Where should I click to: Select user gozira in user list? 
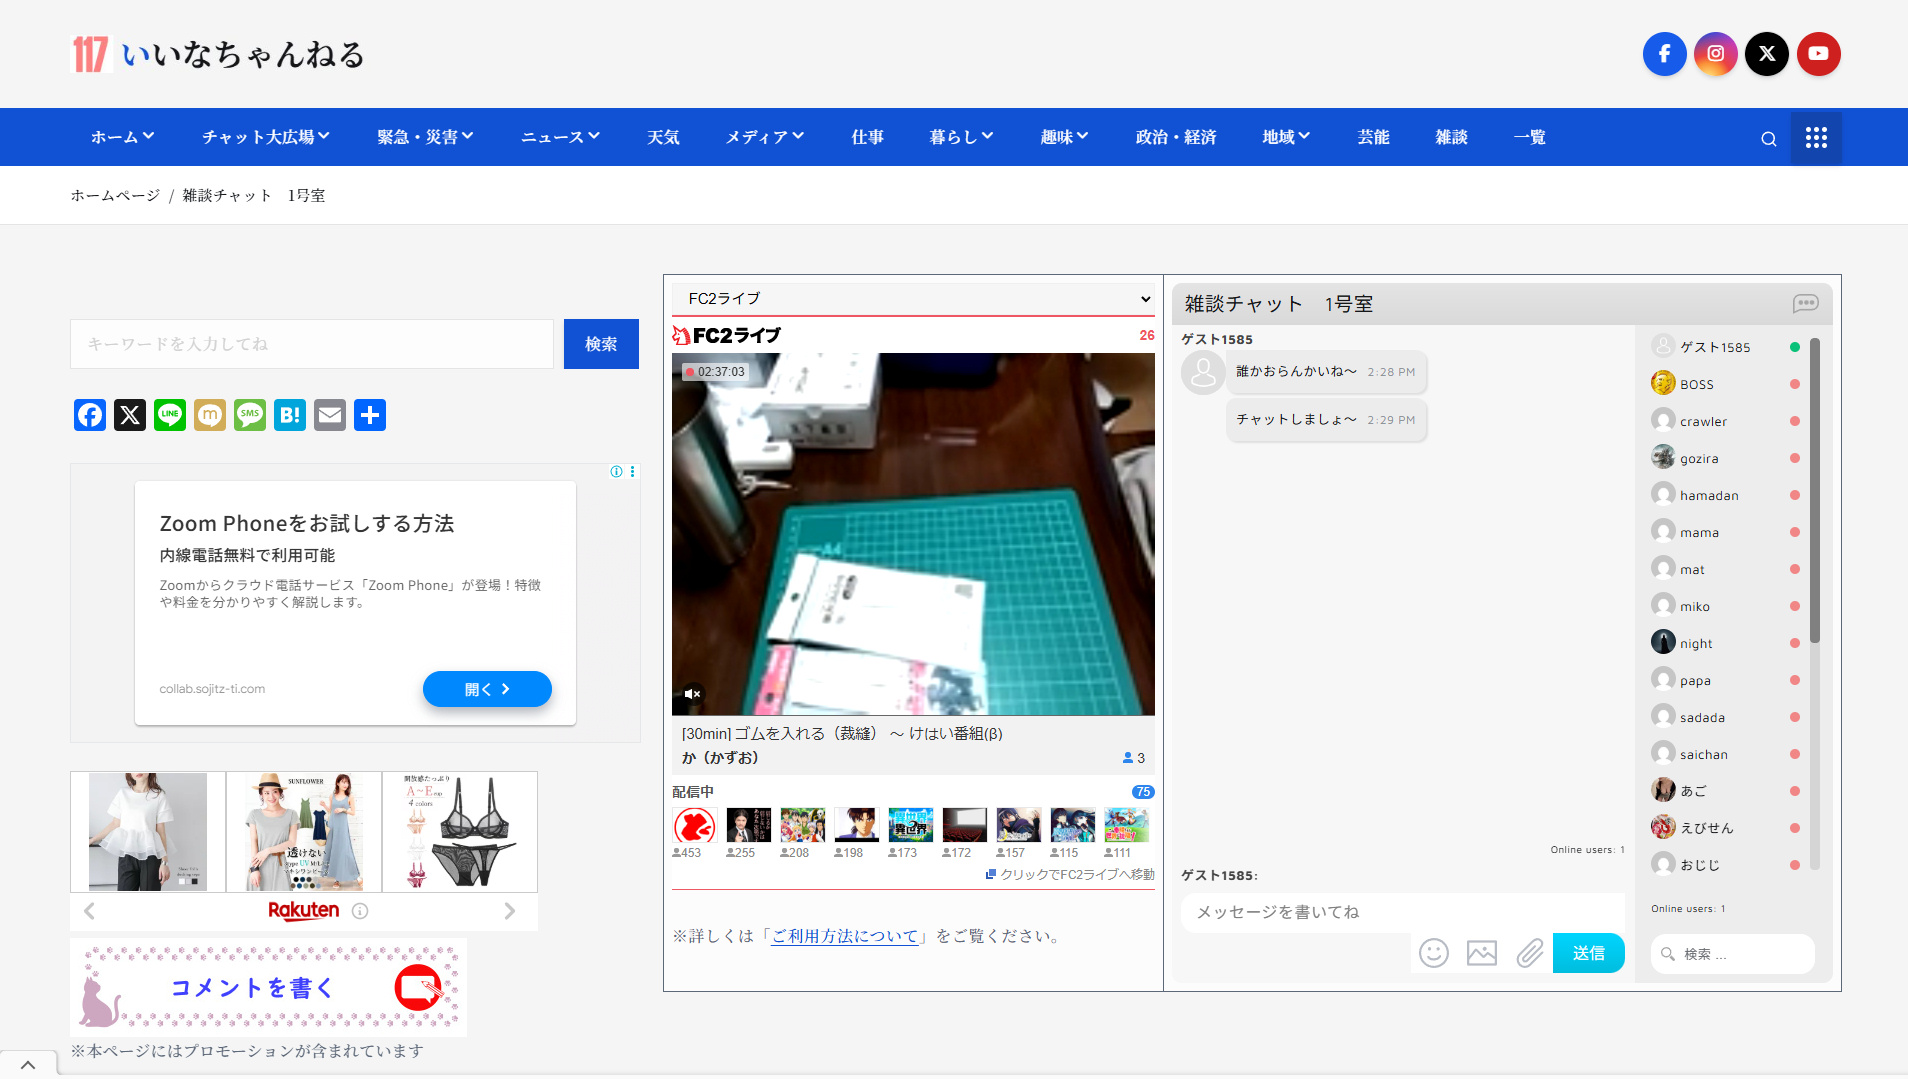(1726, 458)
